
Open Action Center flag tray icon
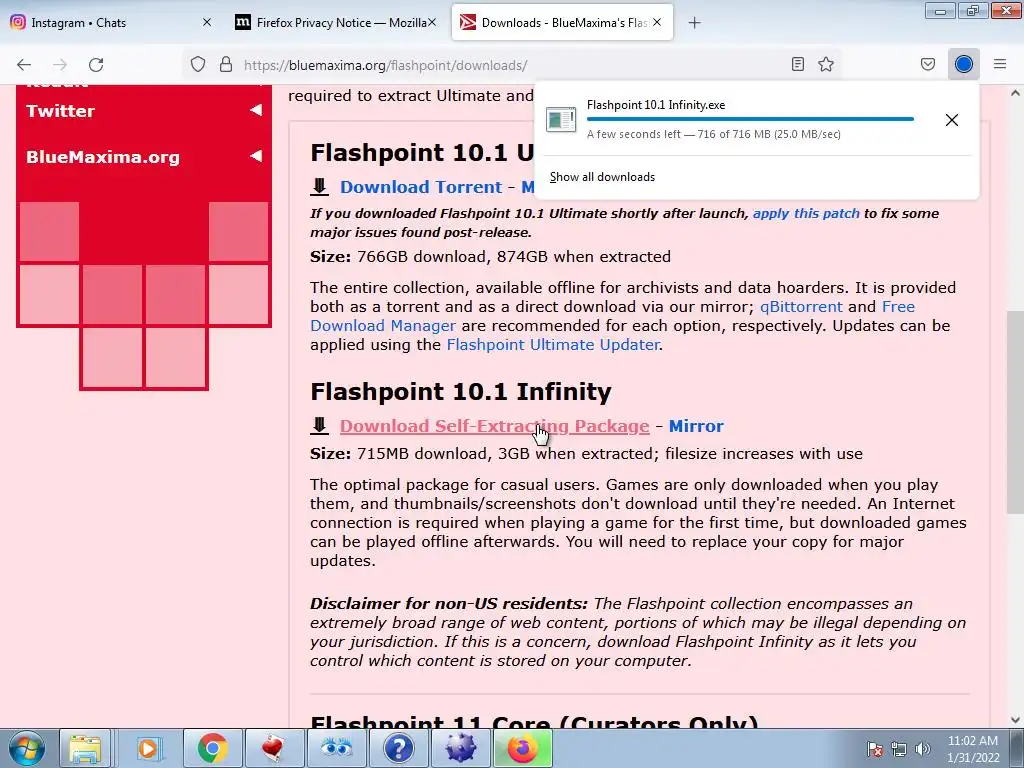pyautogui.click(x=874, y=749)
